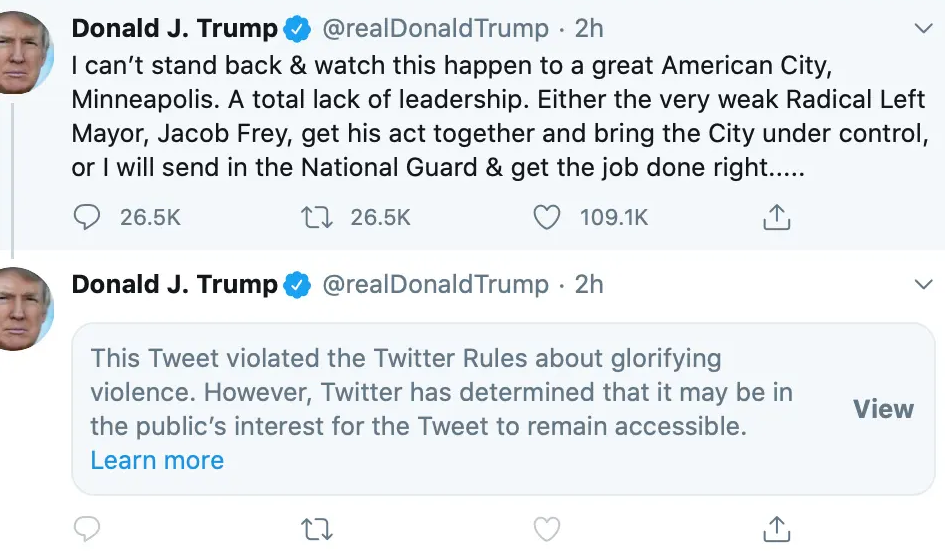
Task: Click the second tweet's author display name
Action: [x=175, y=285]
